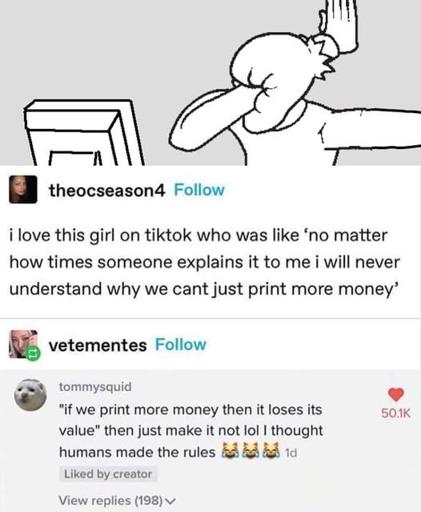Click the green reblog badge icon

point(33,353)
